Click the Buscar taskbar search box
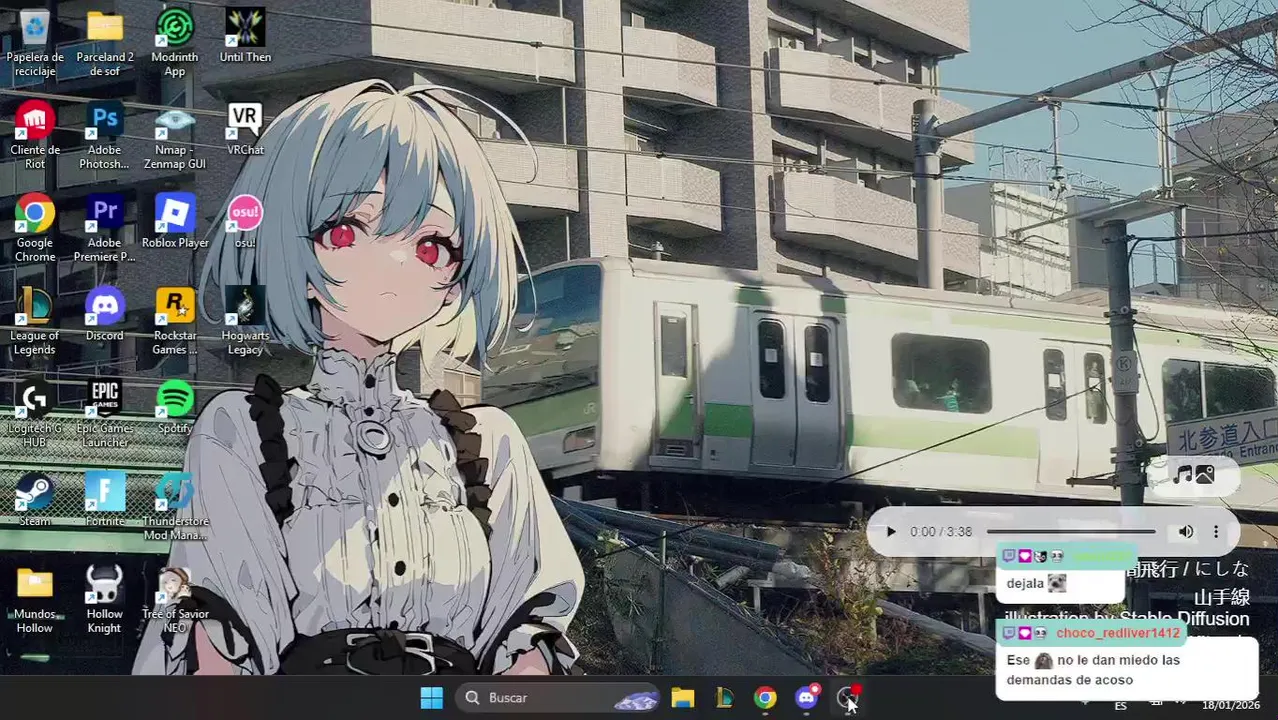The image size is (1278, 720). (x=558, y=698)
